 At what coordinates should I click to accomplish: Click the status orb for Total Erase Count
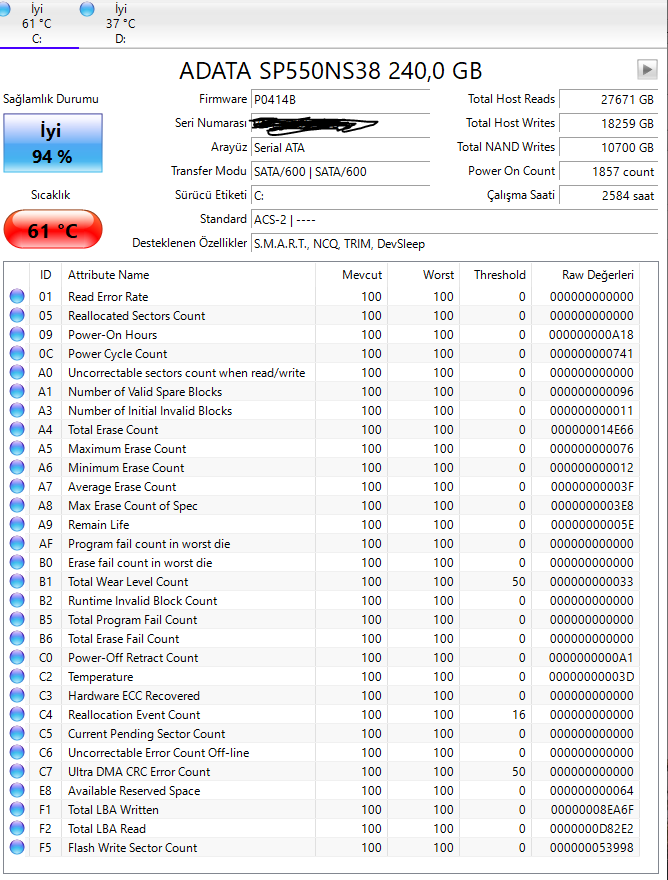coord(17,429)
